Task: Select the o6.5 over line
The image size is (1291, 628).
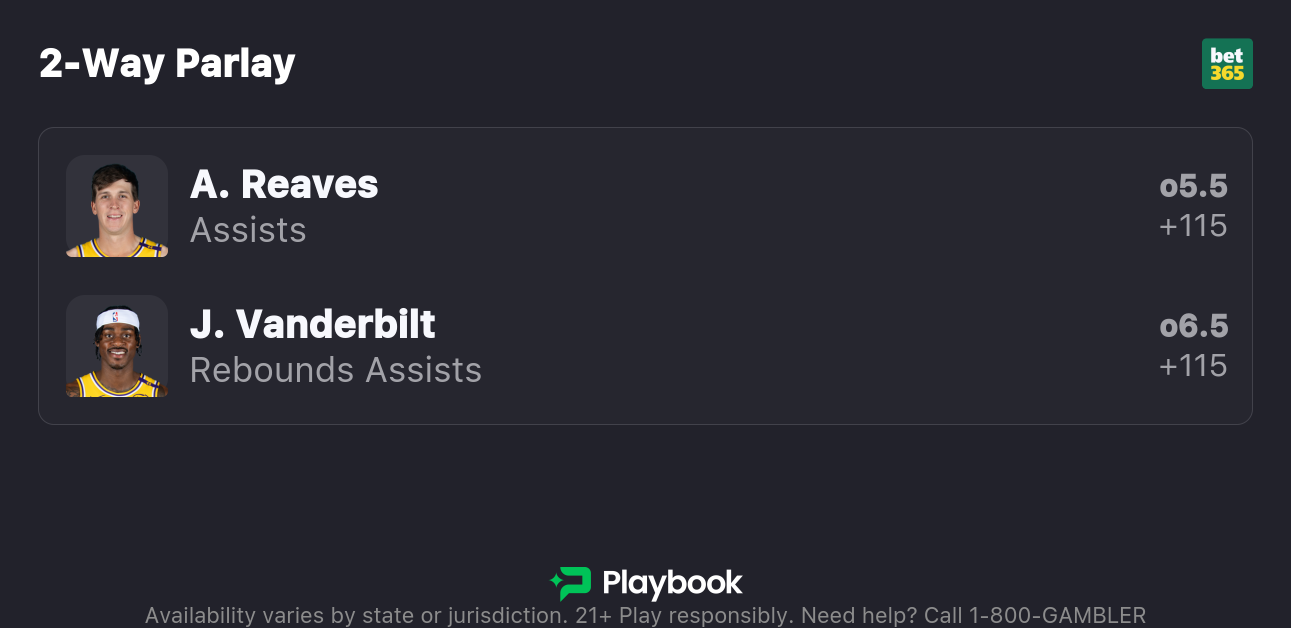Action: 1193,327
